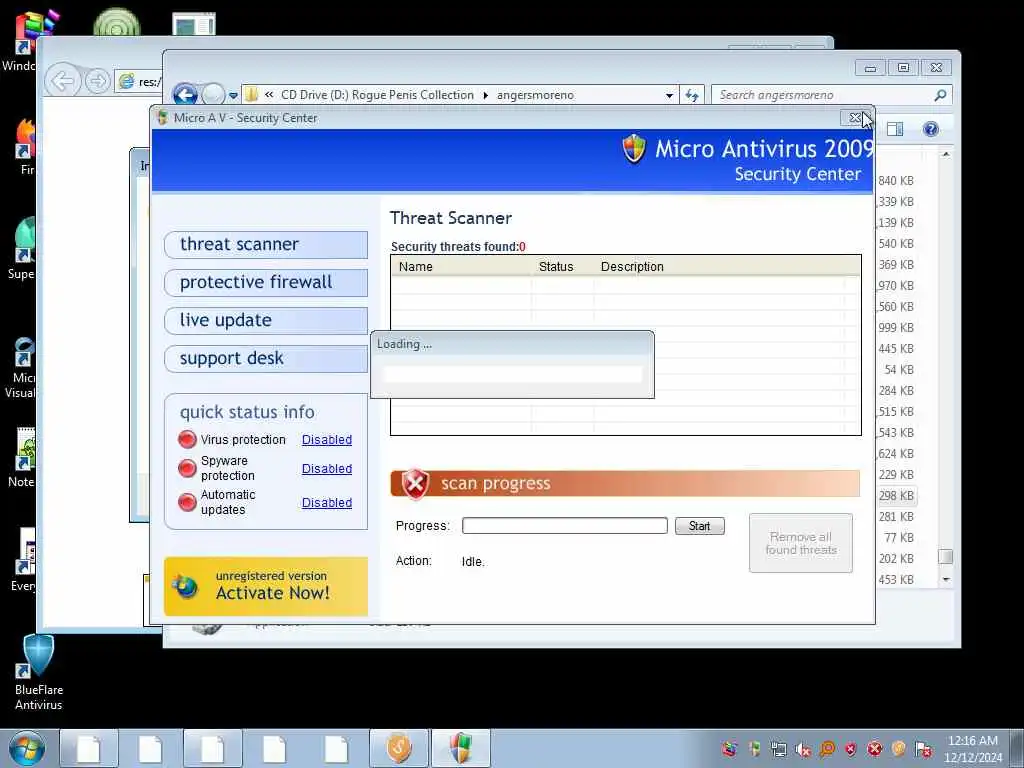This screenshot has height=768, width=1024.
Task: Select the file sized 54 KB
Action: (x=899, y=370)
